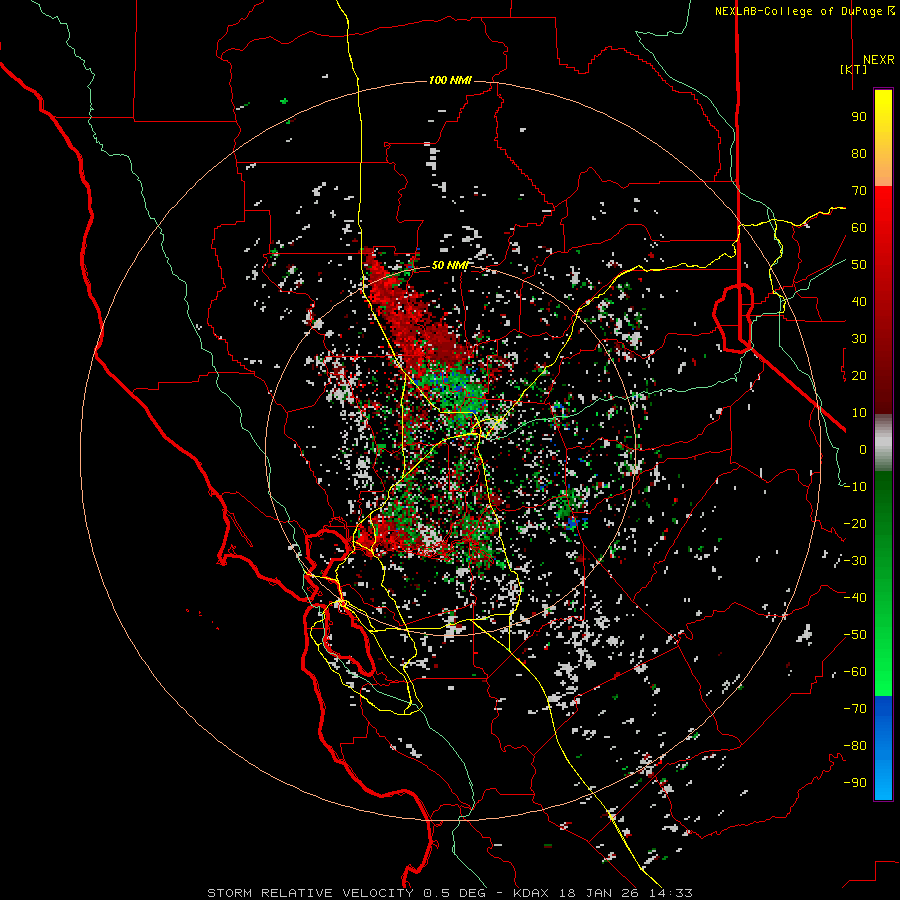Click the 30 value on the velocity scale
This screenshot has width=900, height=900.
tap(859, 339)
